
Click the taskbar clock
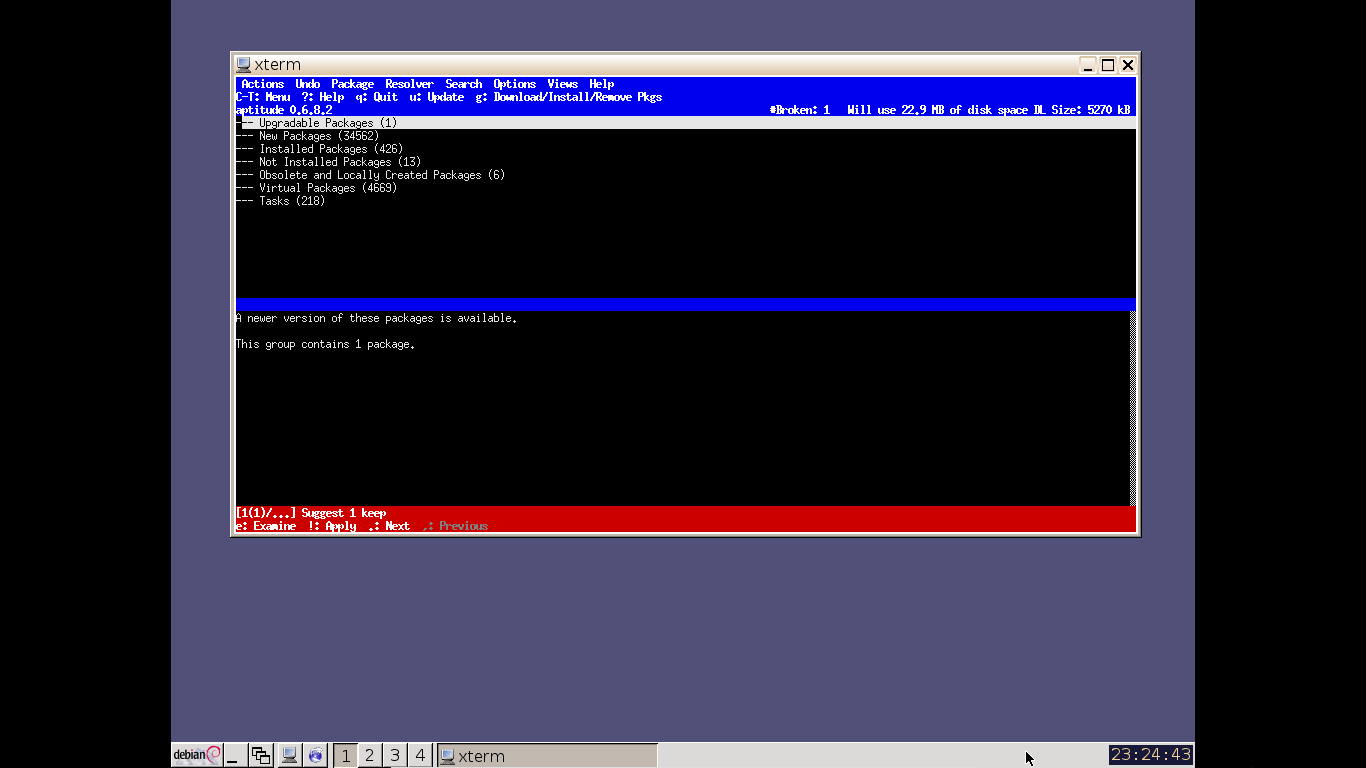(x=1151, y=755)
